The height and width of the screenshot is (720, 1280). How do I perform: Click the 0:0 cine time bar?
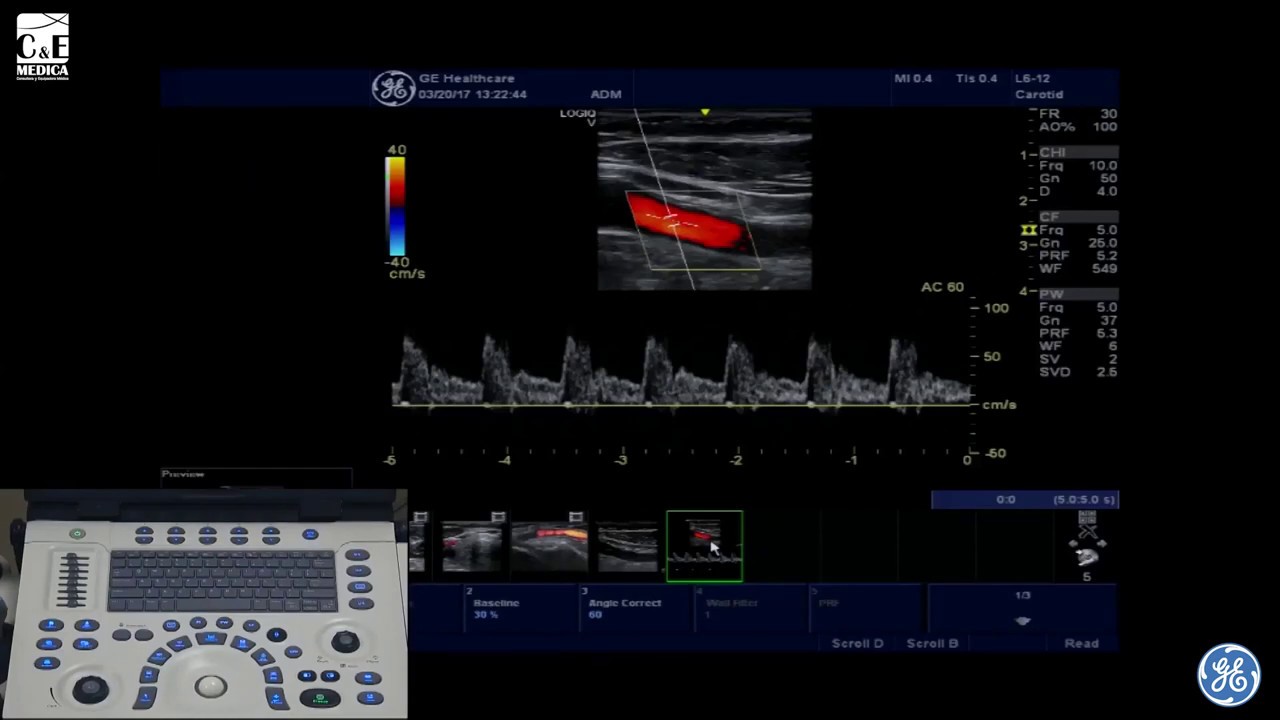click(1024, 499)
